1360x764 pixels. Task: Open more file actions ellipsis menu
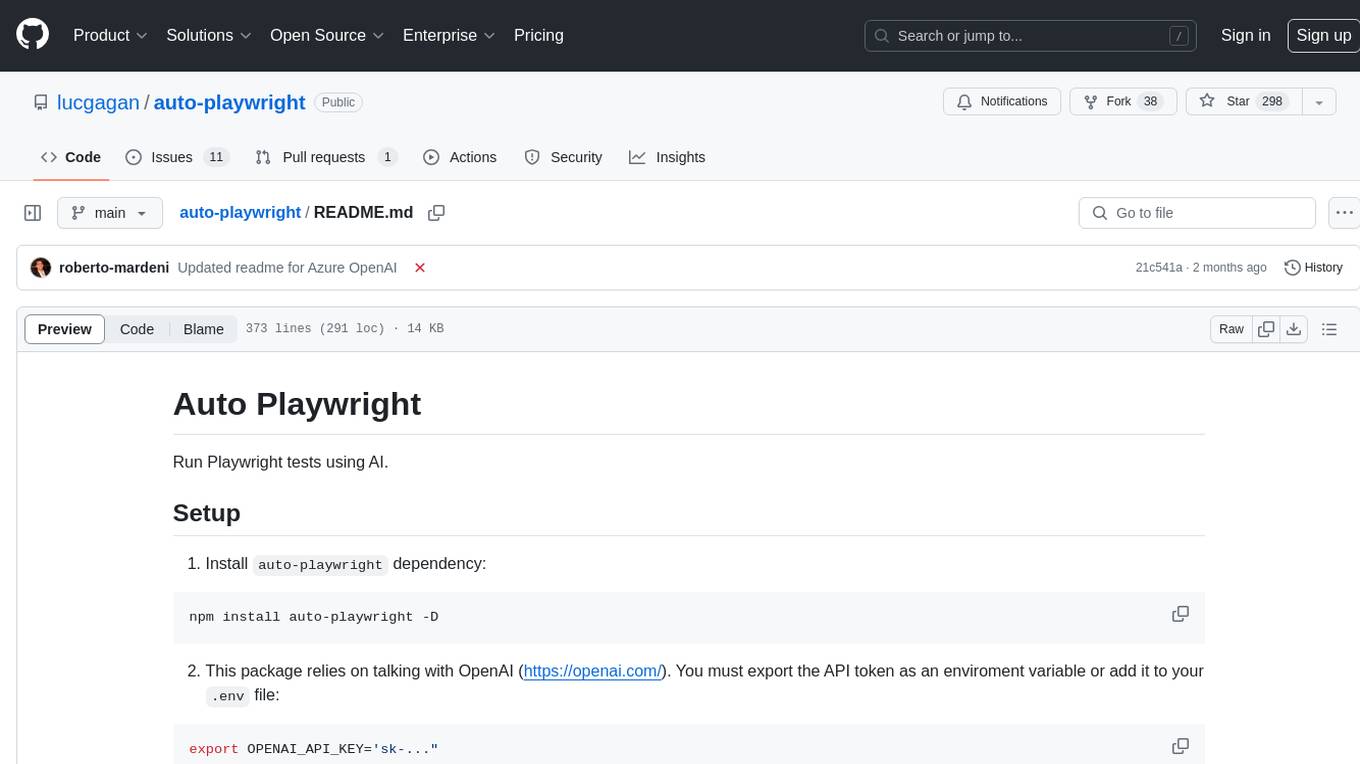pyautogui.click(x=1345, y=213)
